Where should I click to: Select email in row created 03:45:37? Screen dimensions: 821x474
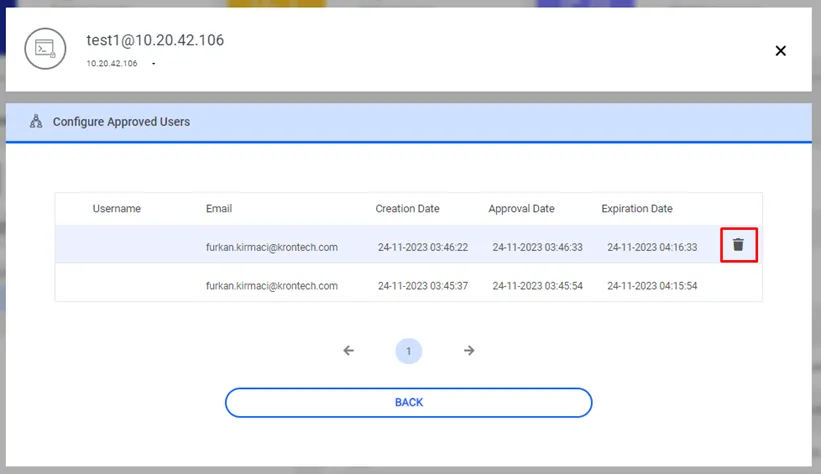point(272,286)
